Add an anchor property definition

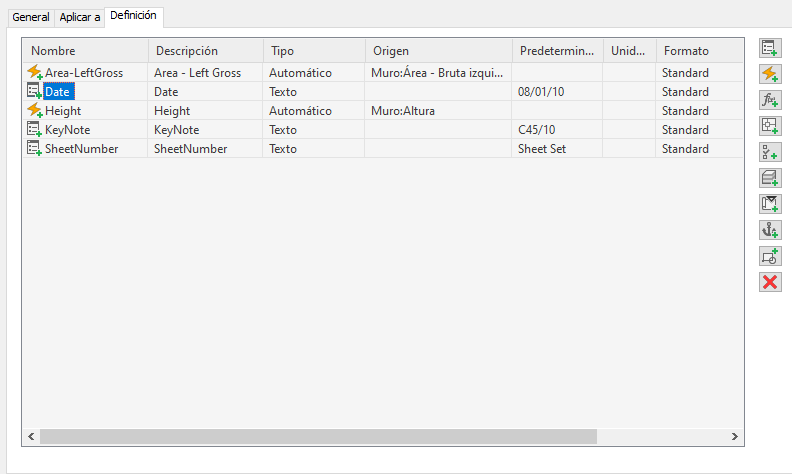click(770, 230)
